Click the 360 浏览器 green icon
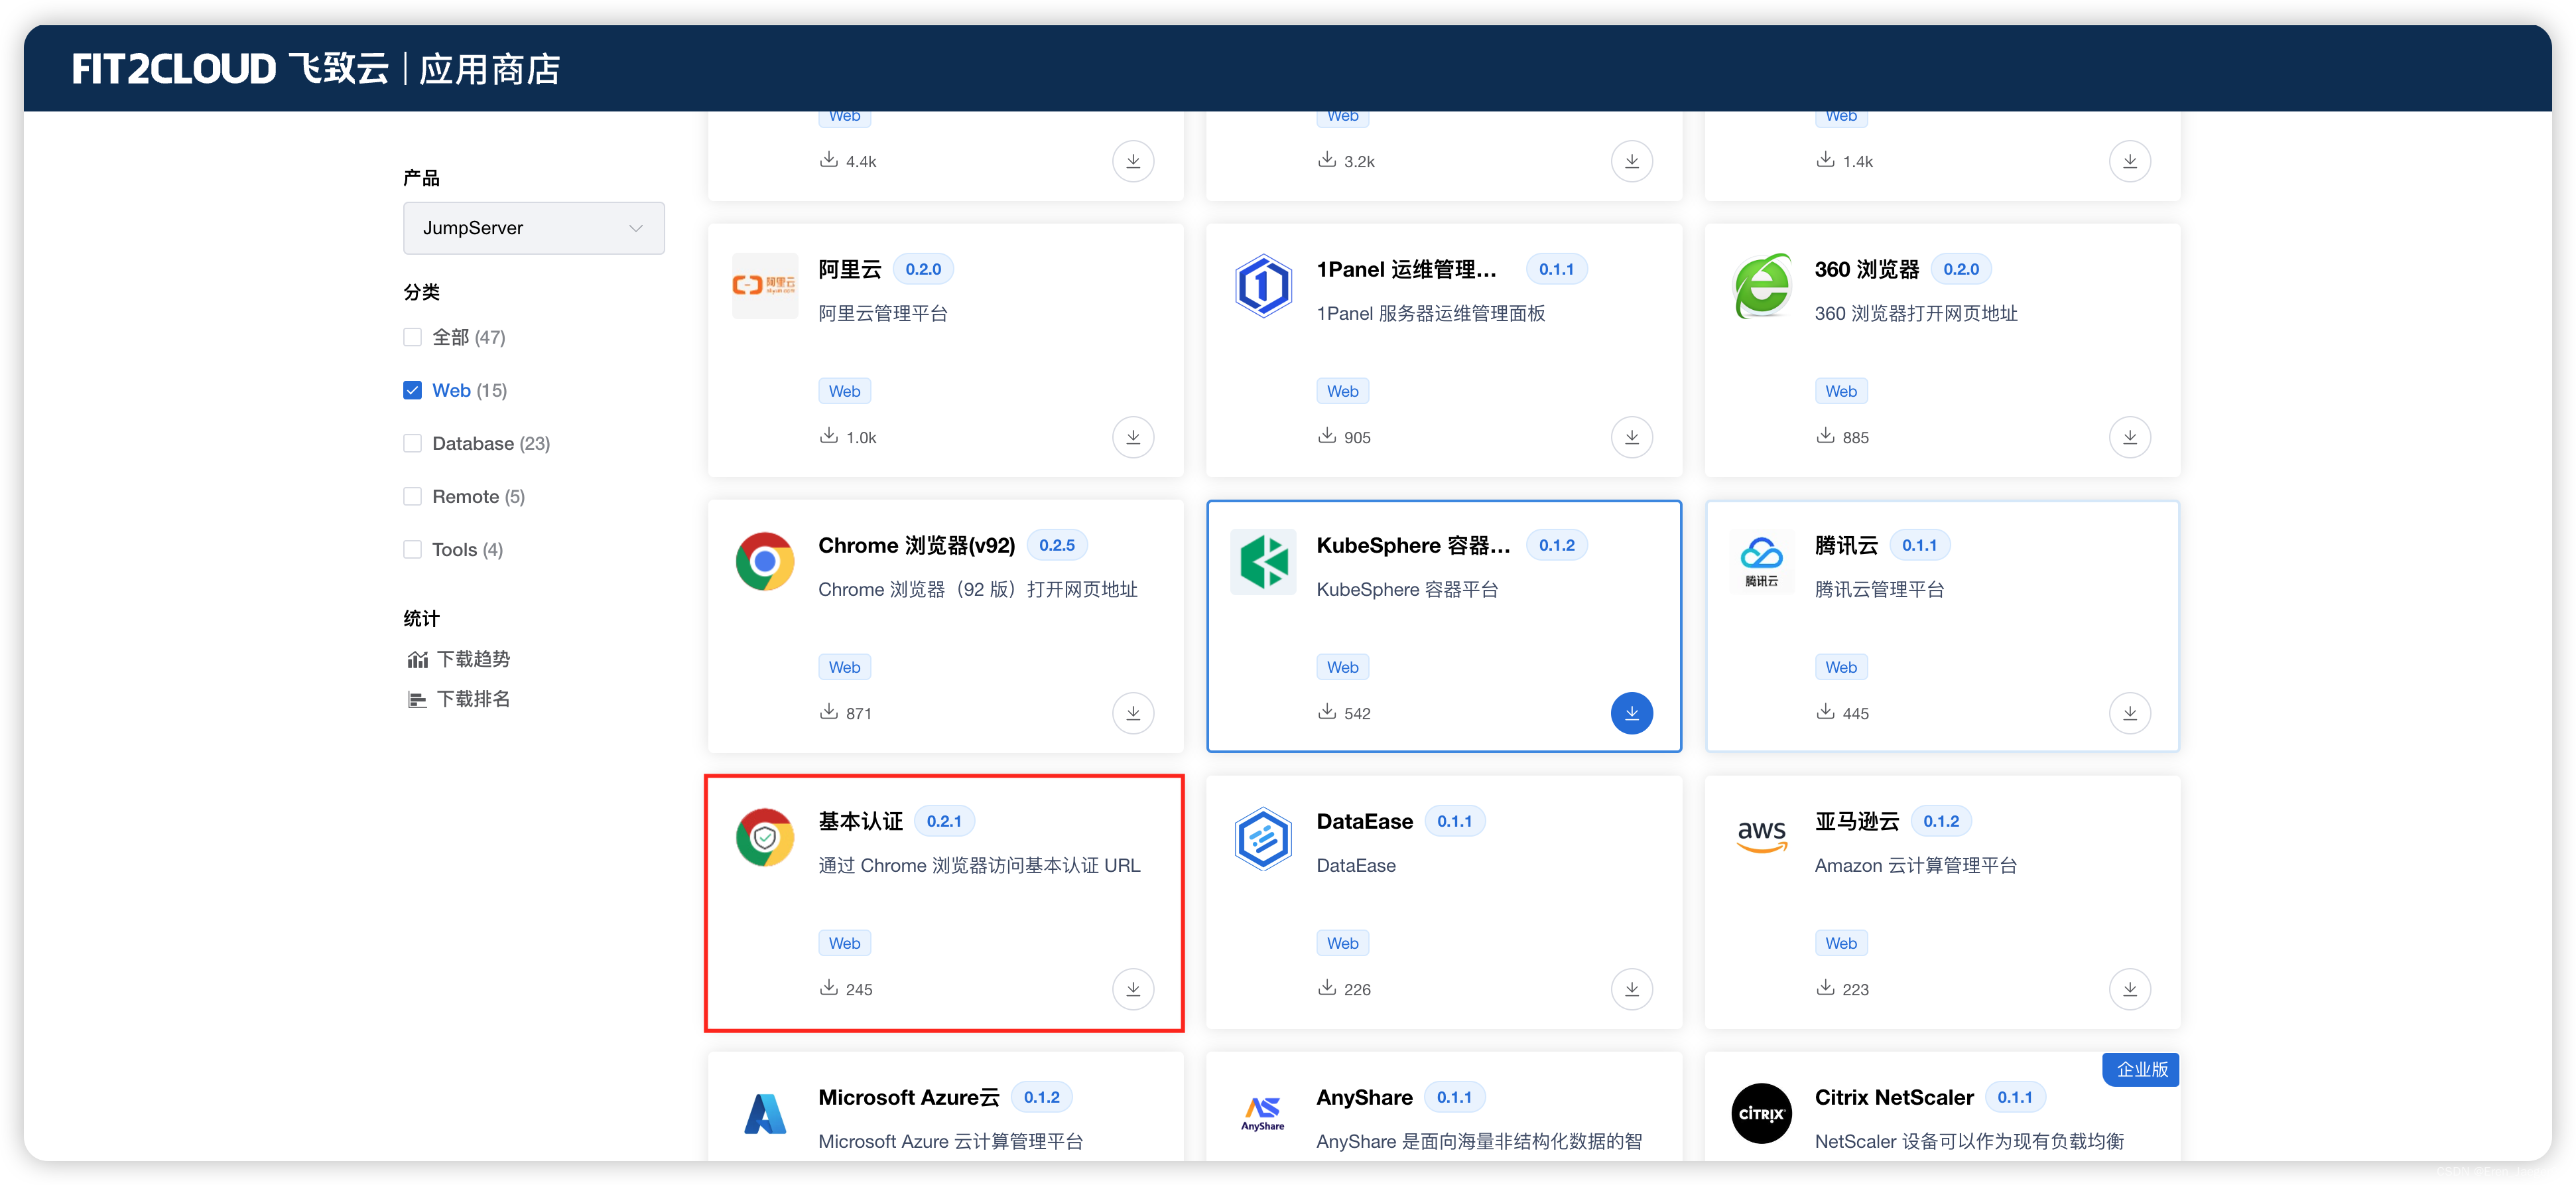Viewport: 2576px width, 1185px height. pos(1761,286)
